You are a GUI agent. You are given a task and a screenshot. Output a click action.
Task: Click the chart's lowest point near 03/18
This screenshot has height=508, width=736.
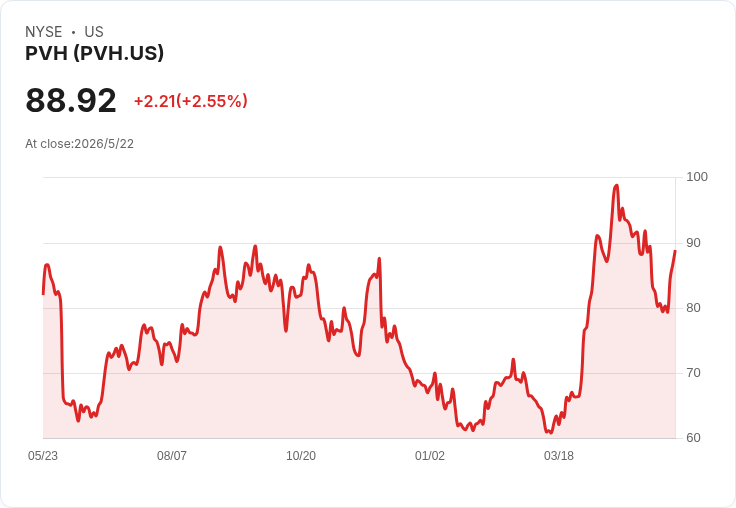[550, 432]
